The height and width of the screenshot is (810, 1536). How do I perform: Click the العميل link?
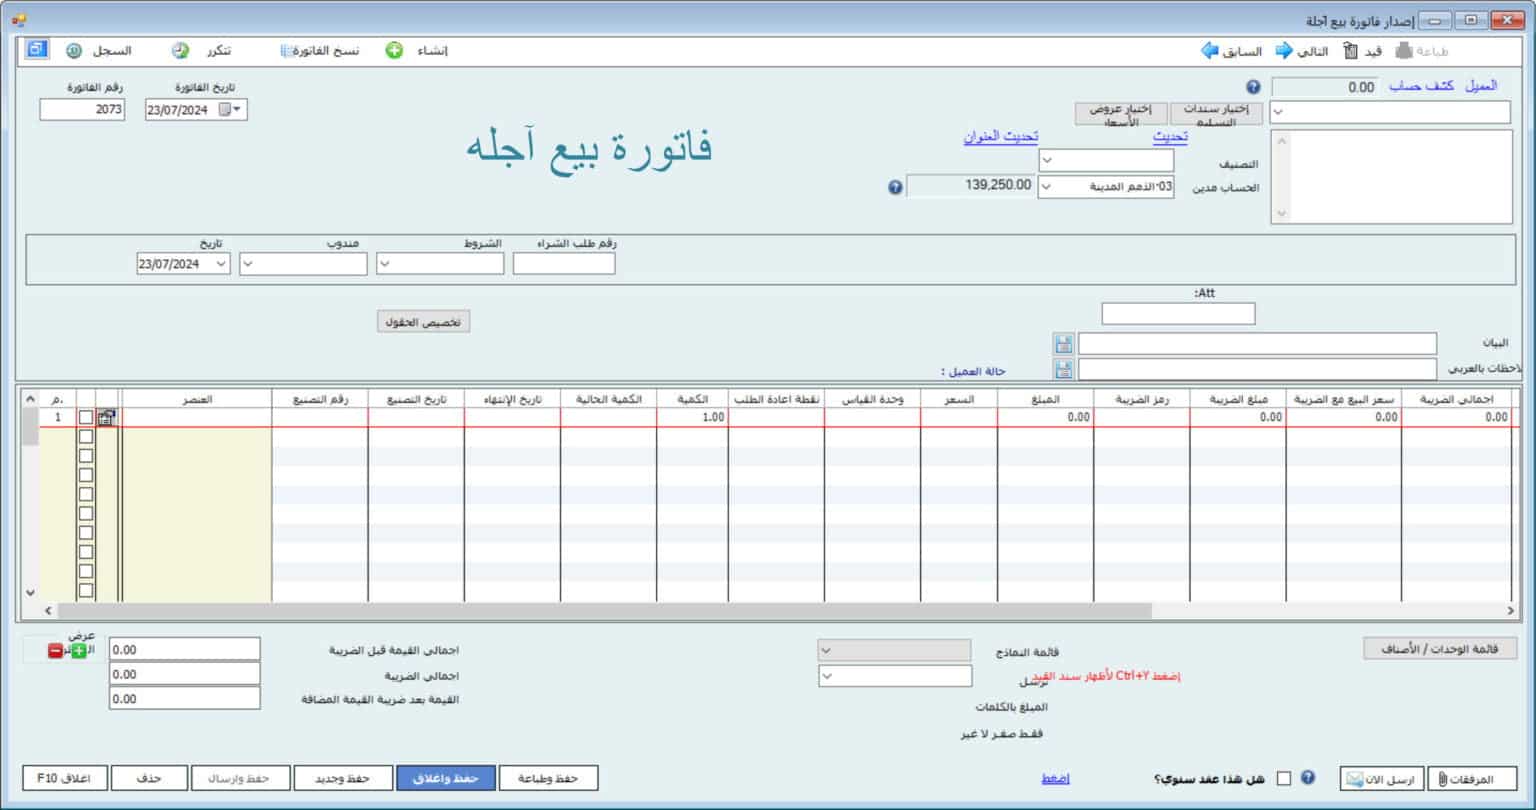pyautogui.click(x=1481, y=86)
